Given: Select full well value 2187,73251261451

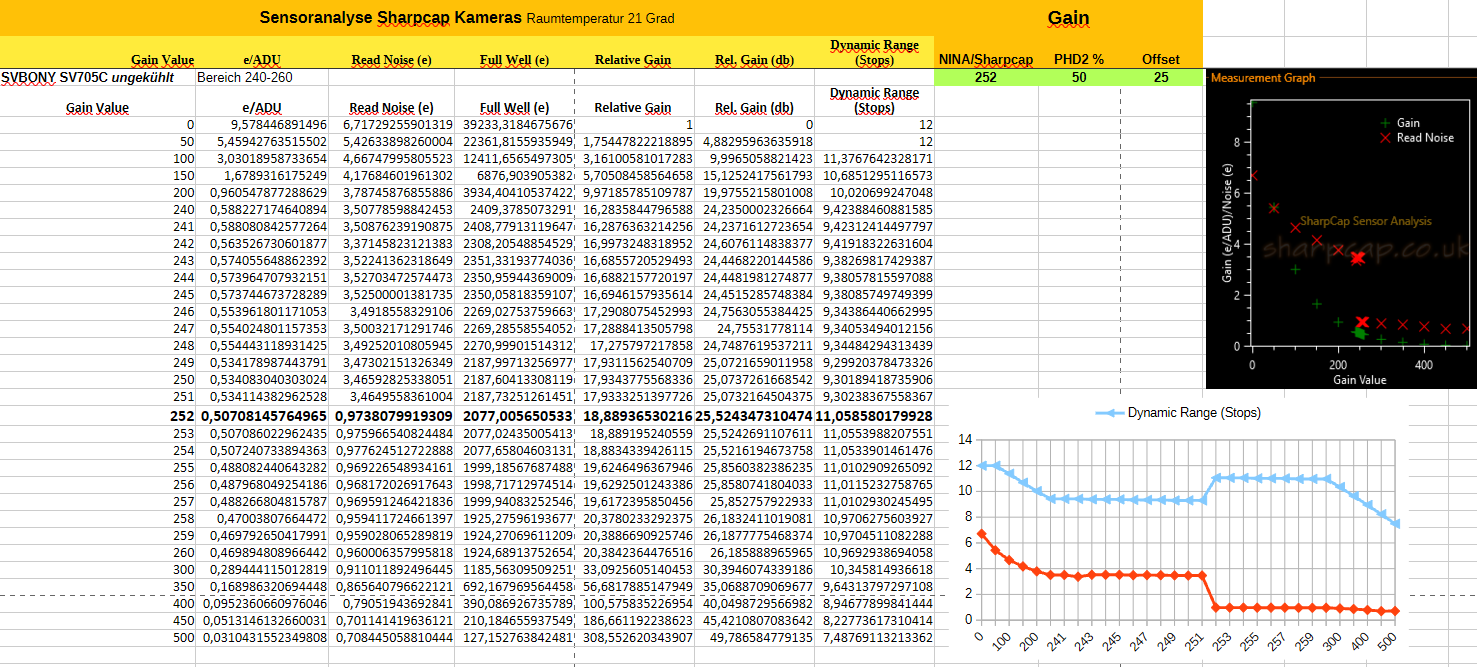Looking at the screenshot, I should 516,396.
